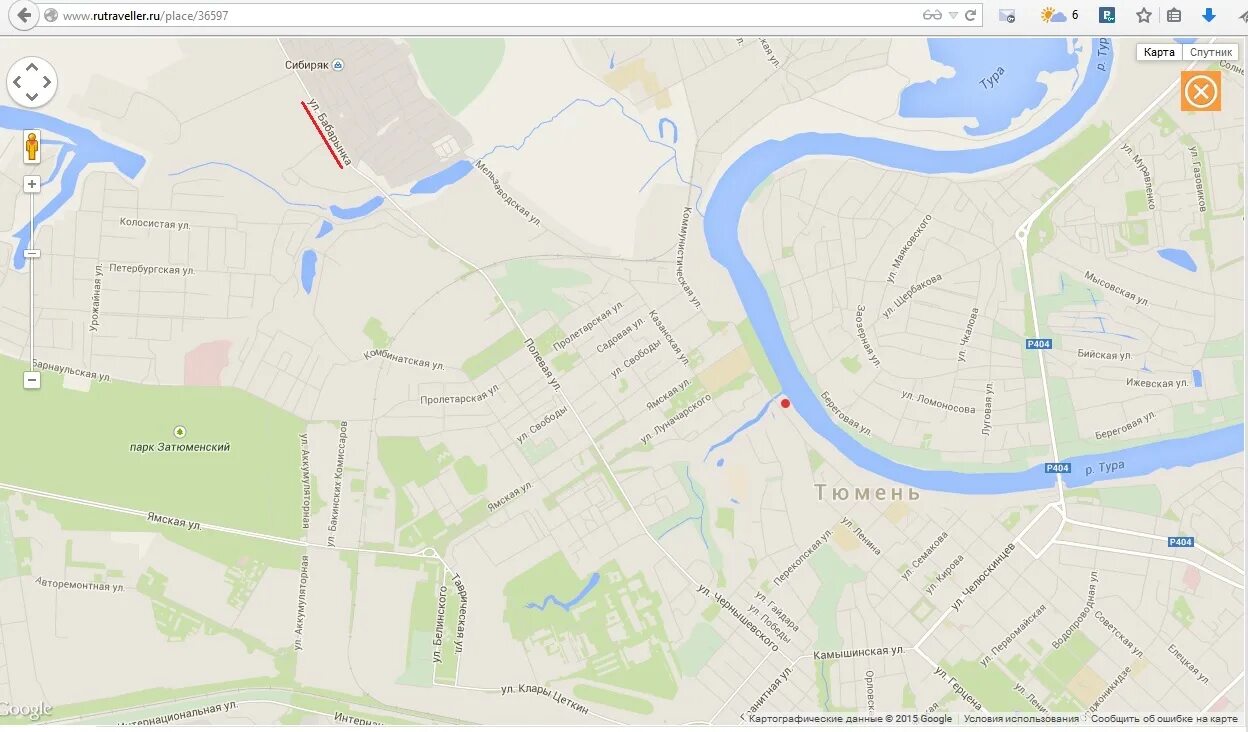Click the browser back arrow button
1248x732 pixels.
point(24,15)
